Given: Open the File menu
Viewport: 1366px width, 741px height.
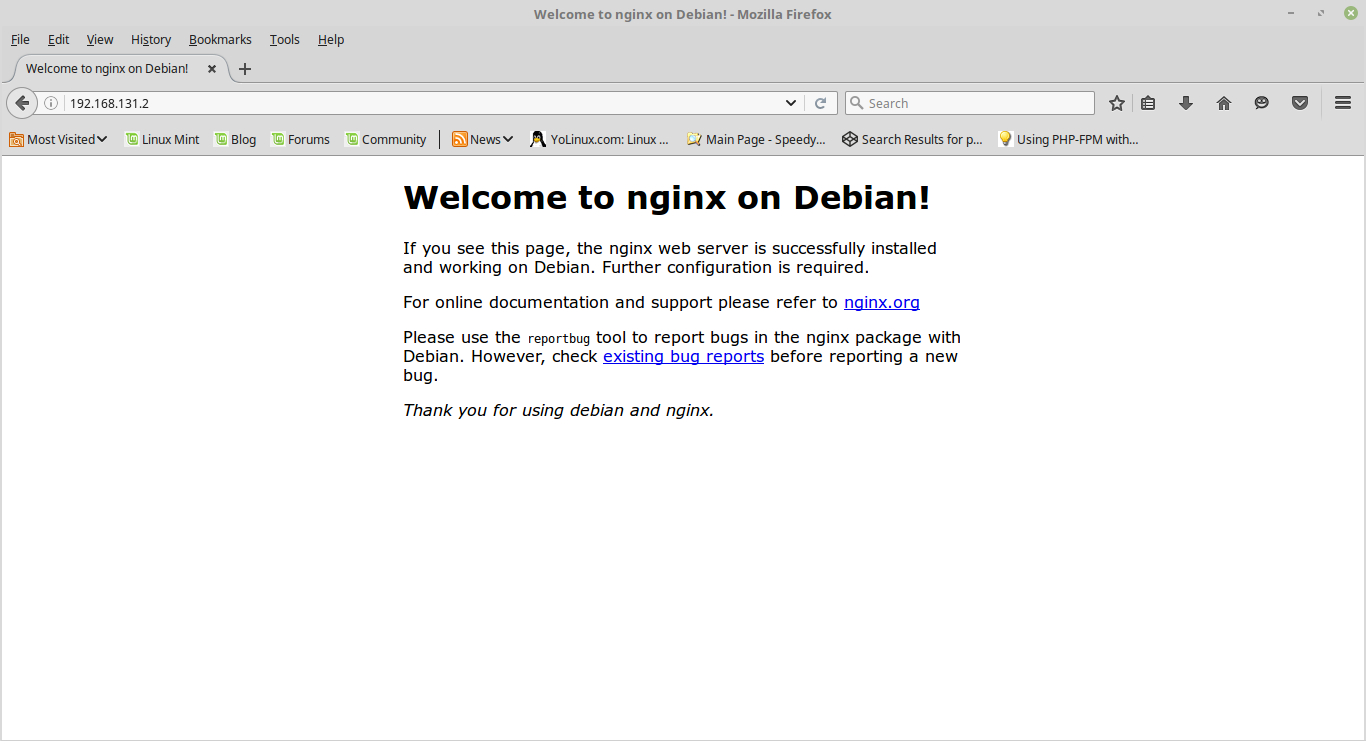Looking at the screenshot, I should point(20,39).
